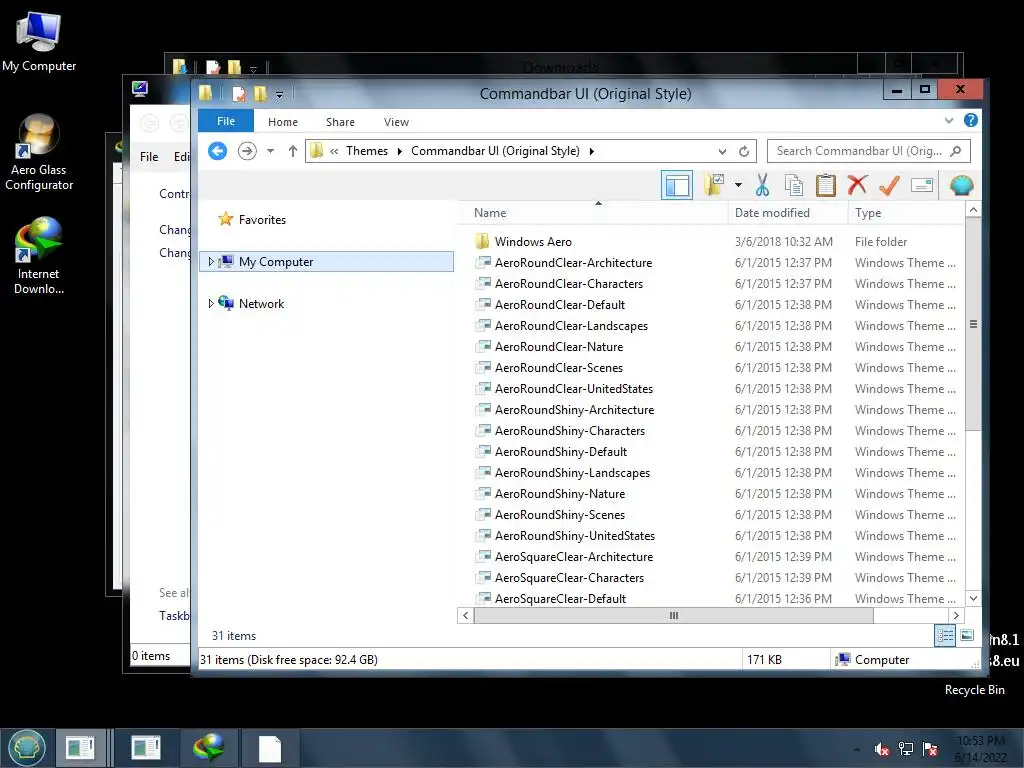This screenshot has width=1024, height=768.
Task: Open File menu in background window
Action: point(149,157)
